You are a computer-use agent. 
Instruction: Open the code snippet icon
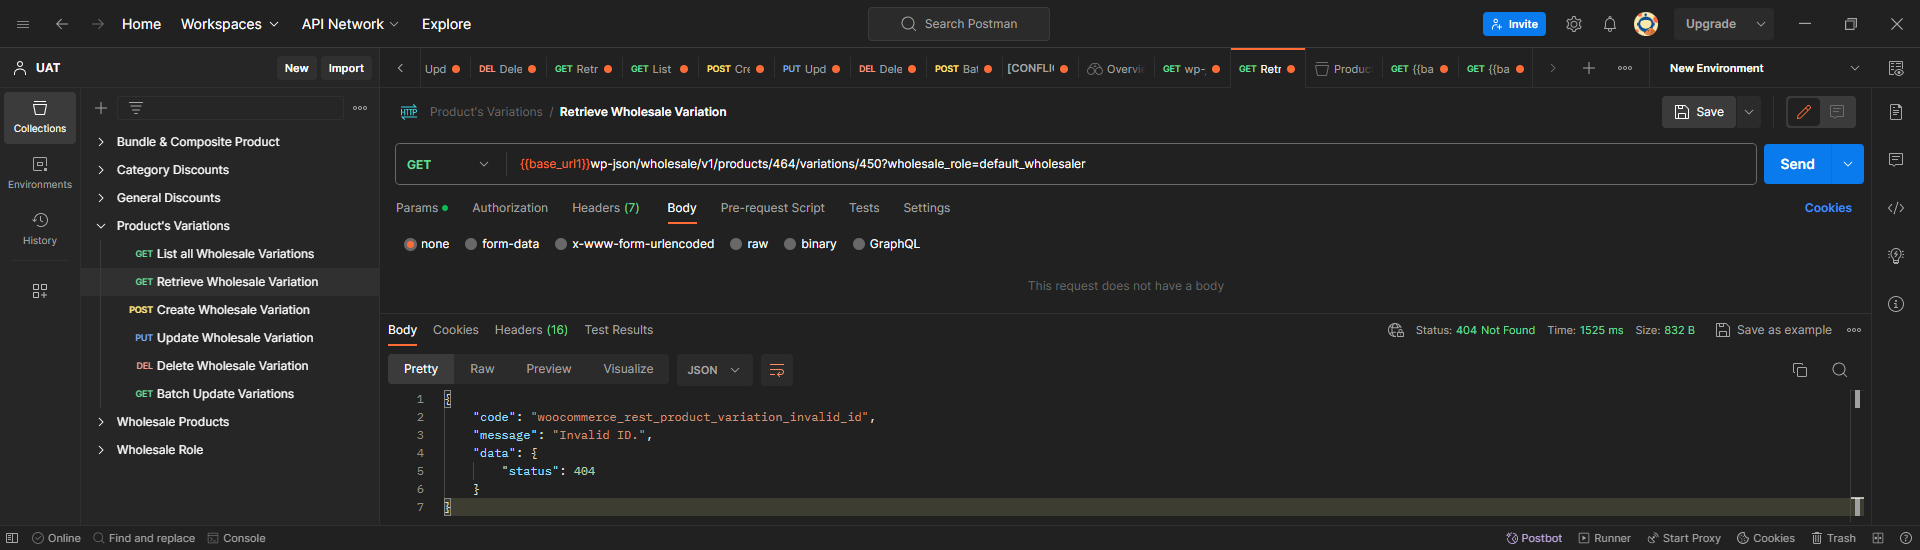coord(1896,208)
